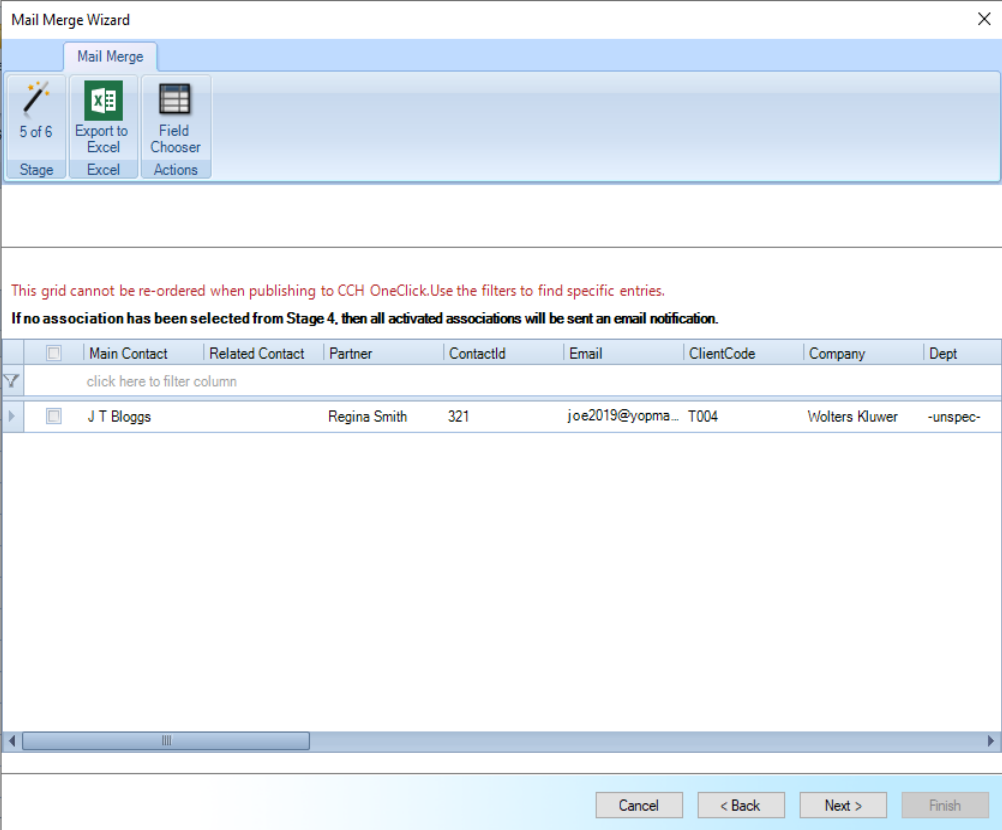The height and width of the screenshot is (830, 1002).
Task: Click the Related Contact column header
Action: [x=263, y=353]
